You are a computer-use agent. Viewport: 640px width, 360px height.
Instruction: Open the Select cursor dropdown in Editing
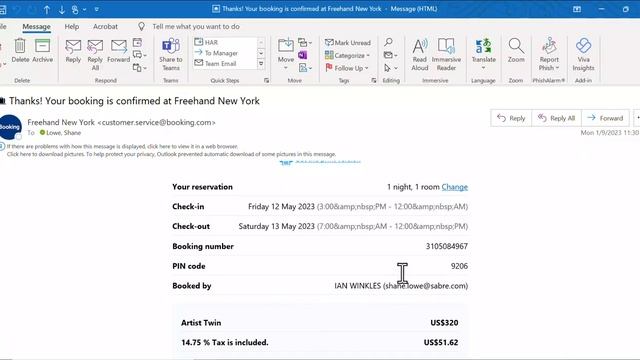point(391,68)
